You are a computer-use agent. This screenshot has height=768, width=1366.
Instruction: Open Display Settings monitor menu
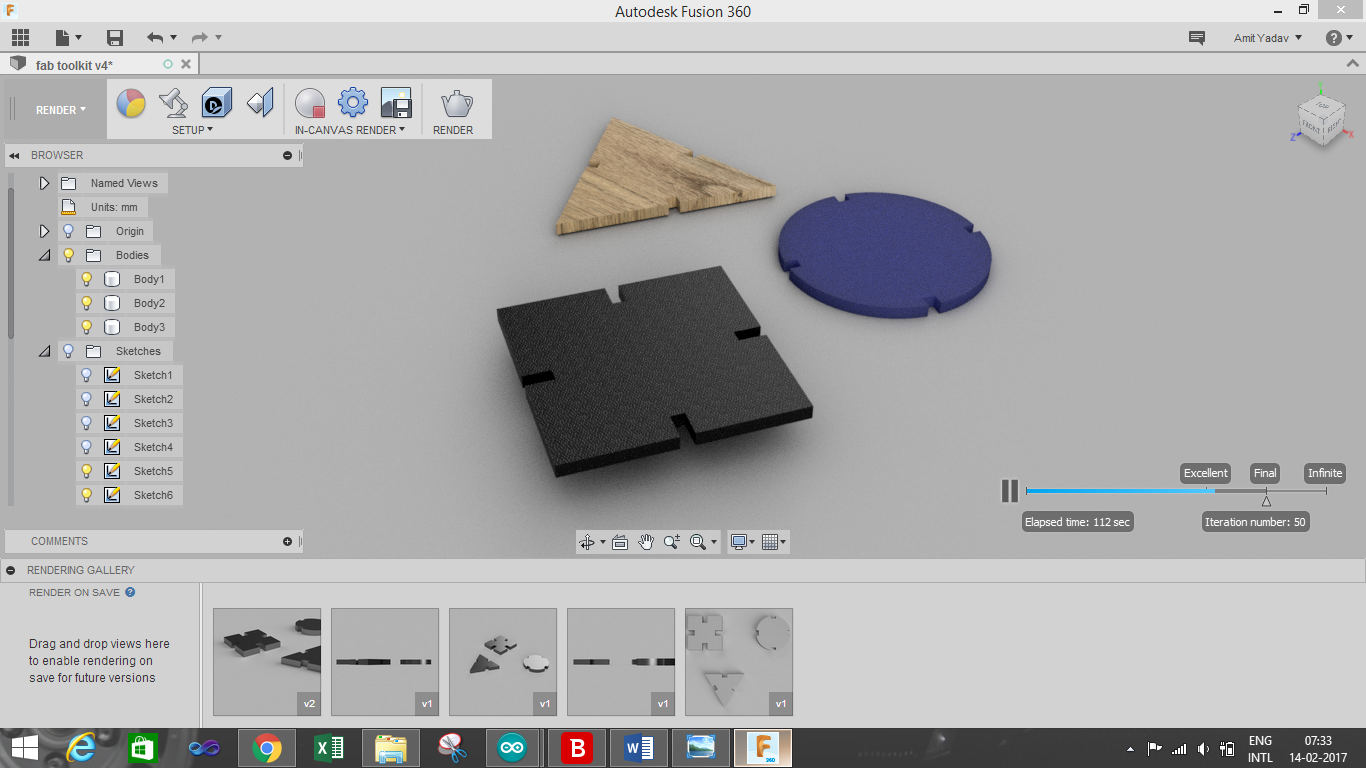pyautogui.click(x=742, y=542)
